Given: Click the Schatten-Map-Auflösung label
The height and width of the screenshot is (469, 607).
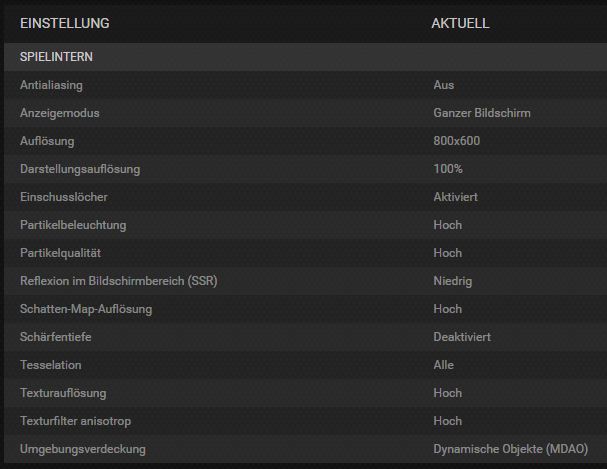Looking at the screenshot, I should 86,309.
